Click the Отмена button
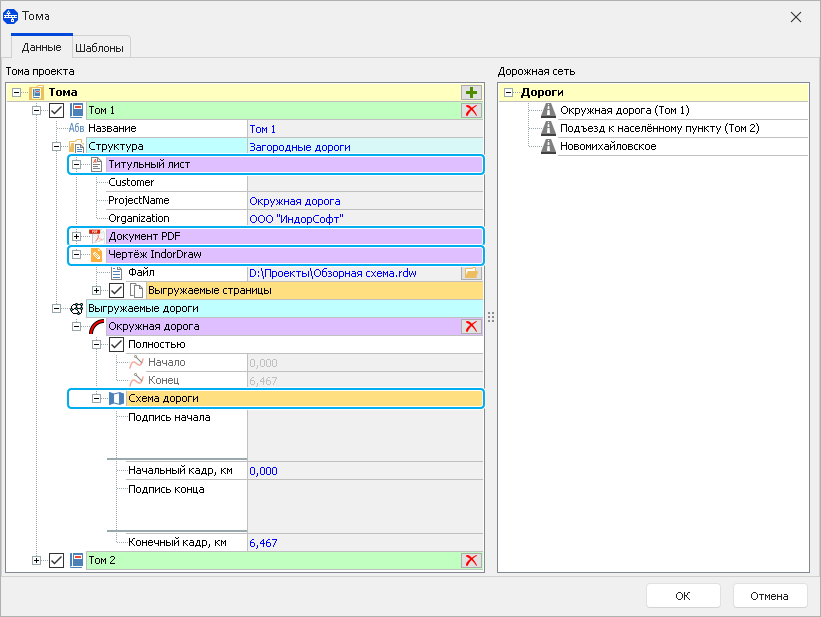Screen dimensions: 821x617 point(769,596)
